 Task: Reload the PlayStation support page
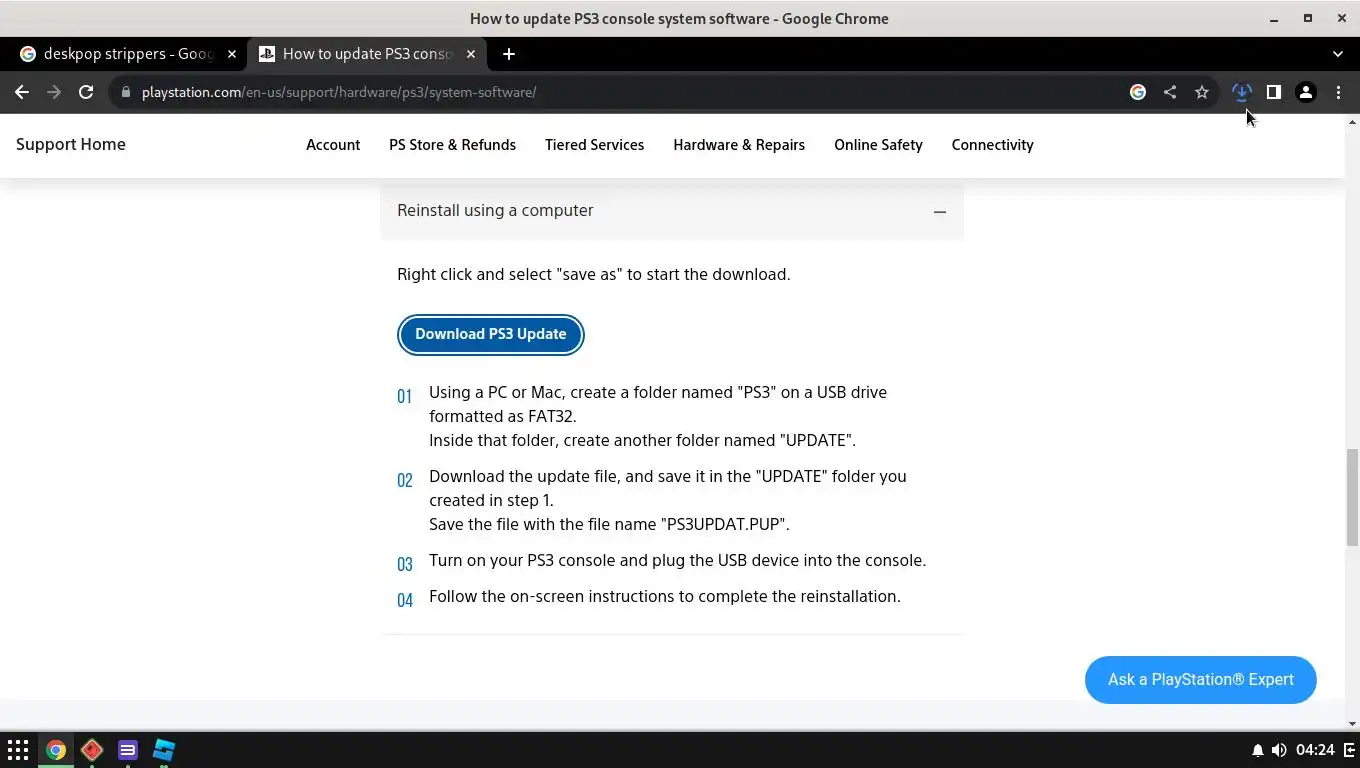(x=86, y=92)
